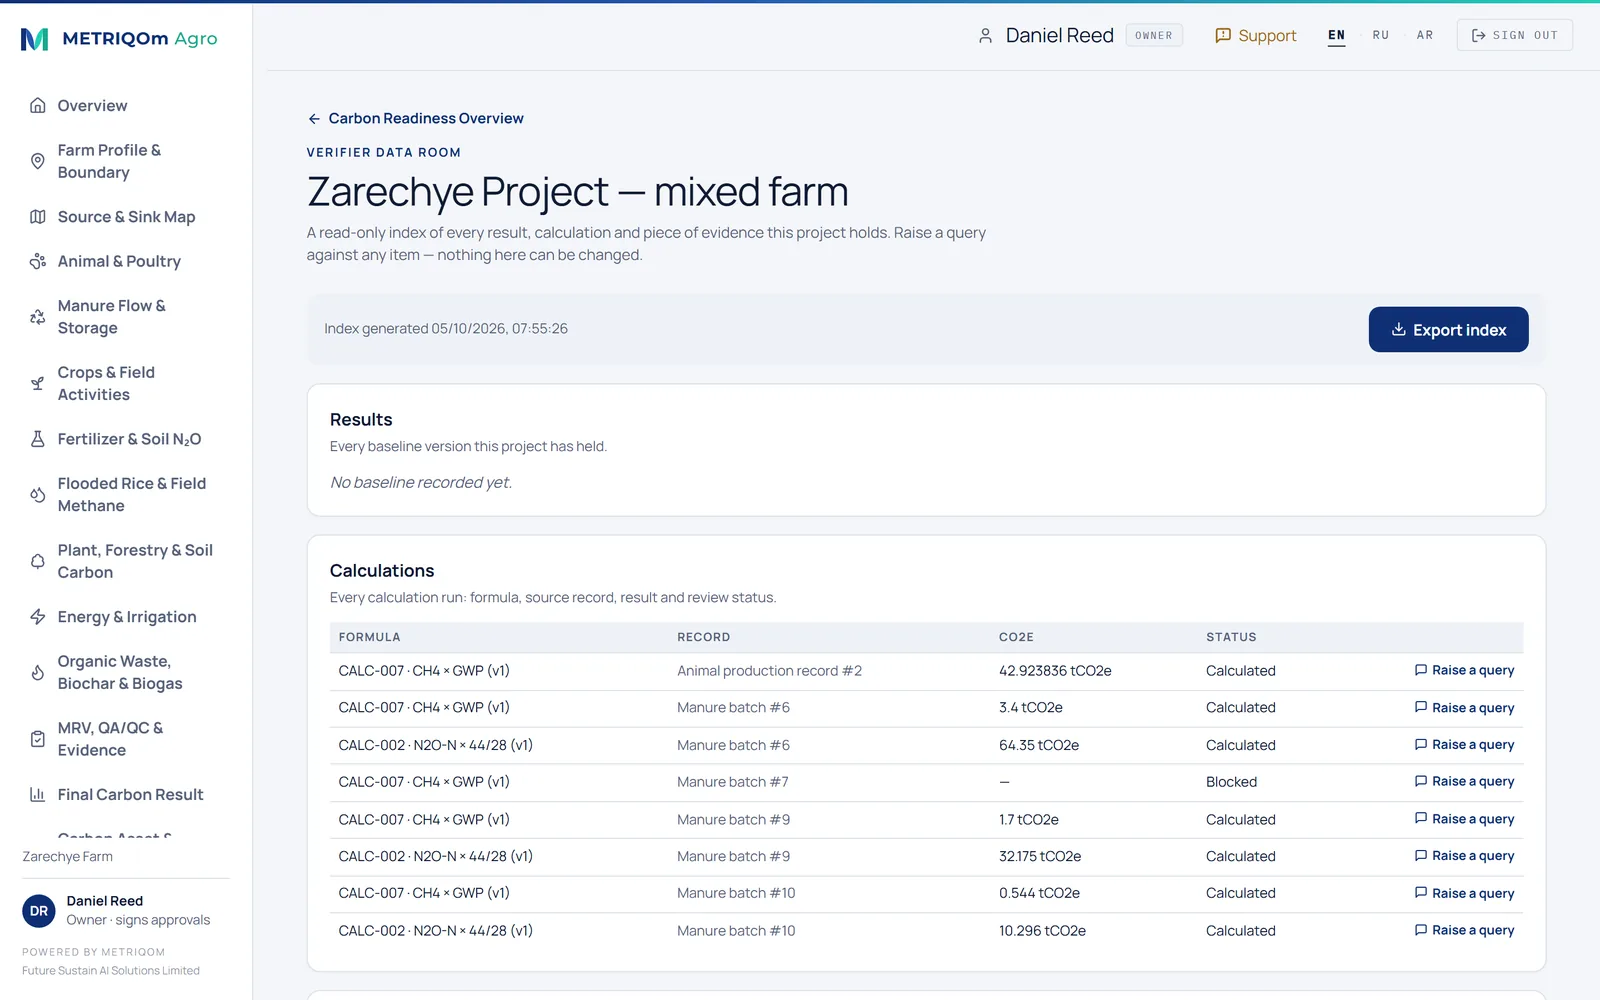Screen dimensions: 1600x1000
Task: Click the Blocked status cell
Action: [1231, 782]
